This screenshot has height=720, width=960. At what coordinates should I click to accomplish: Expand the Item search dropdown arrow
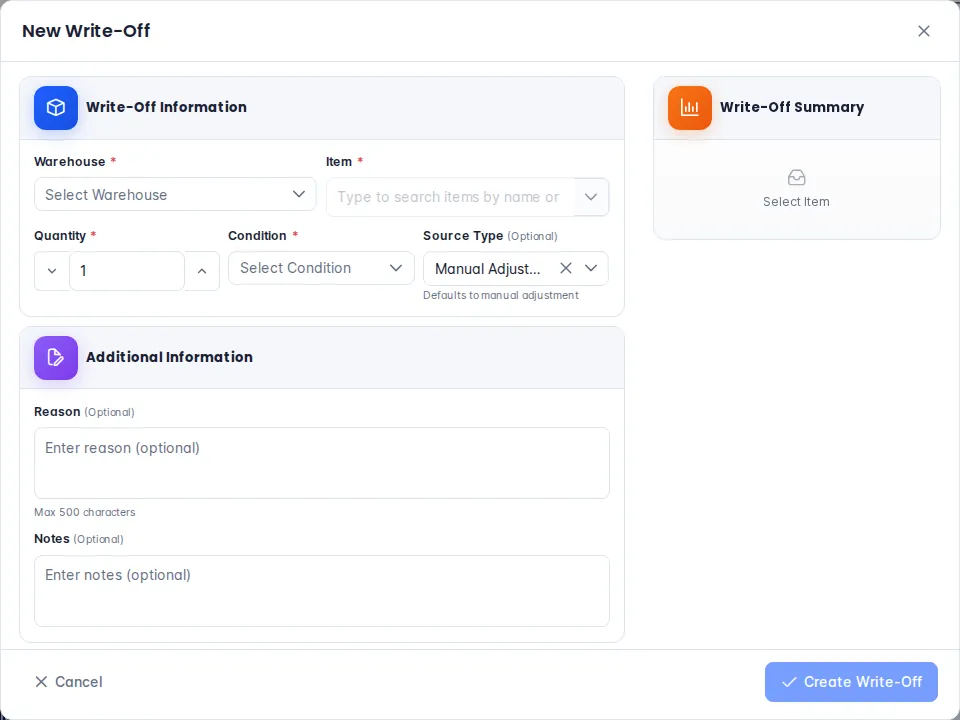(591, 197)
